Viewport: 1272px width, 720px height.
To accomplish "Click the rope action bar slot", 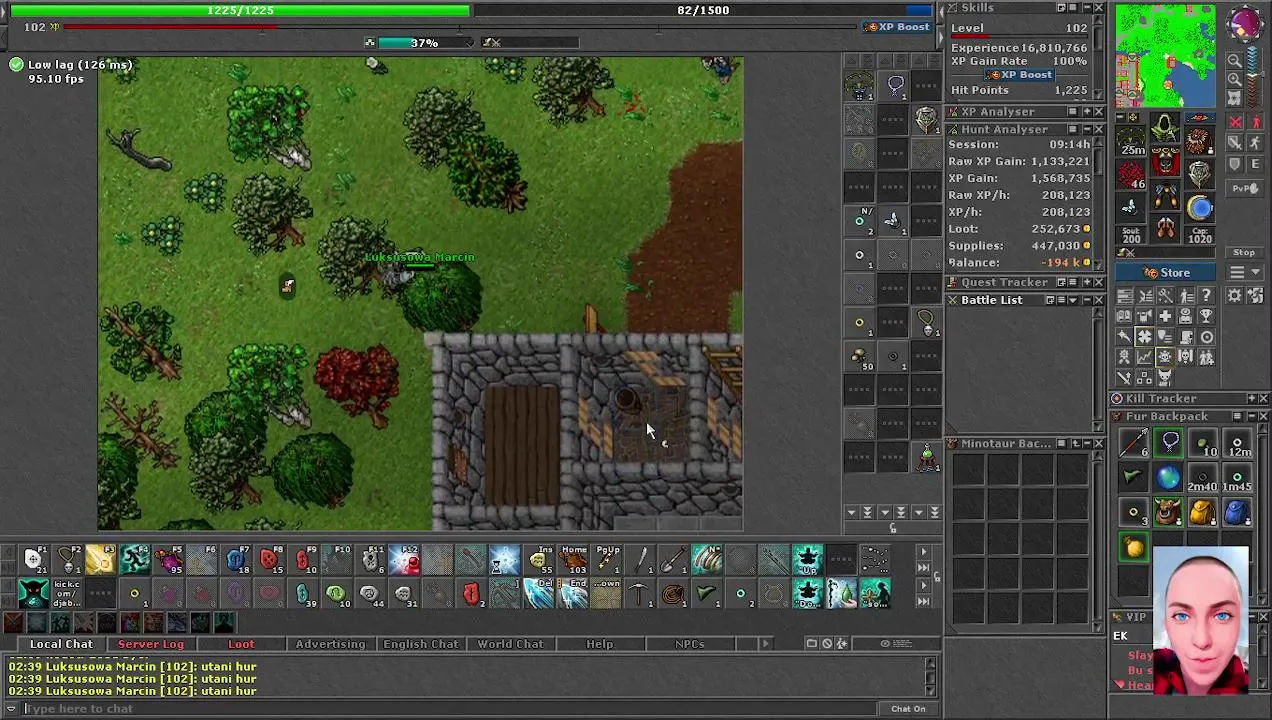I will tap(674, 593).
